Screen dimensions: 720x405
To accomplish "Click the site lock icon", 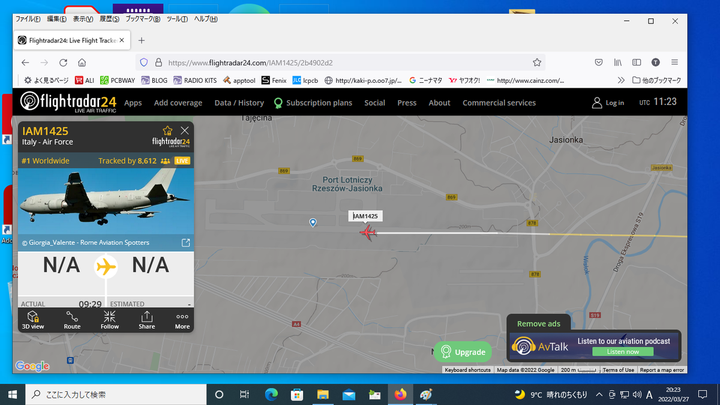I will point(158,62).
